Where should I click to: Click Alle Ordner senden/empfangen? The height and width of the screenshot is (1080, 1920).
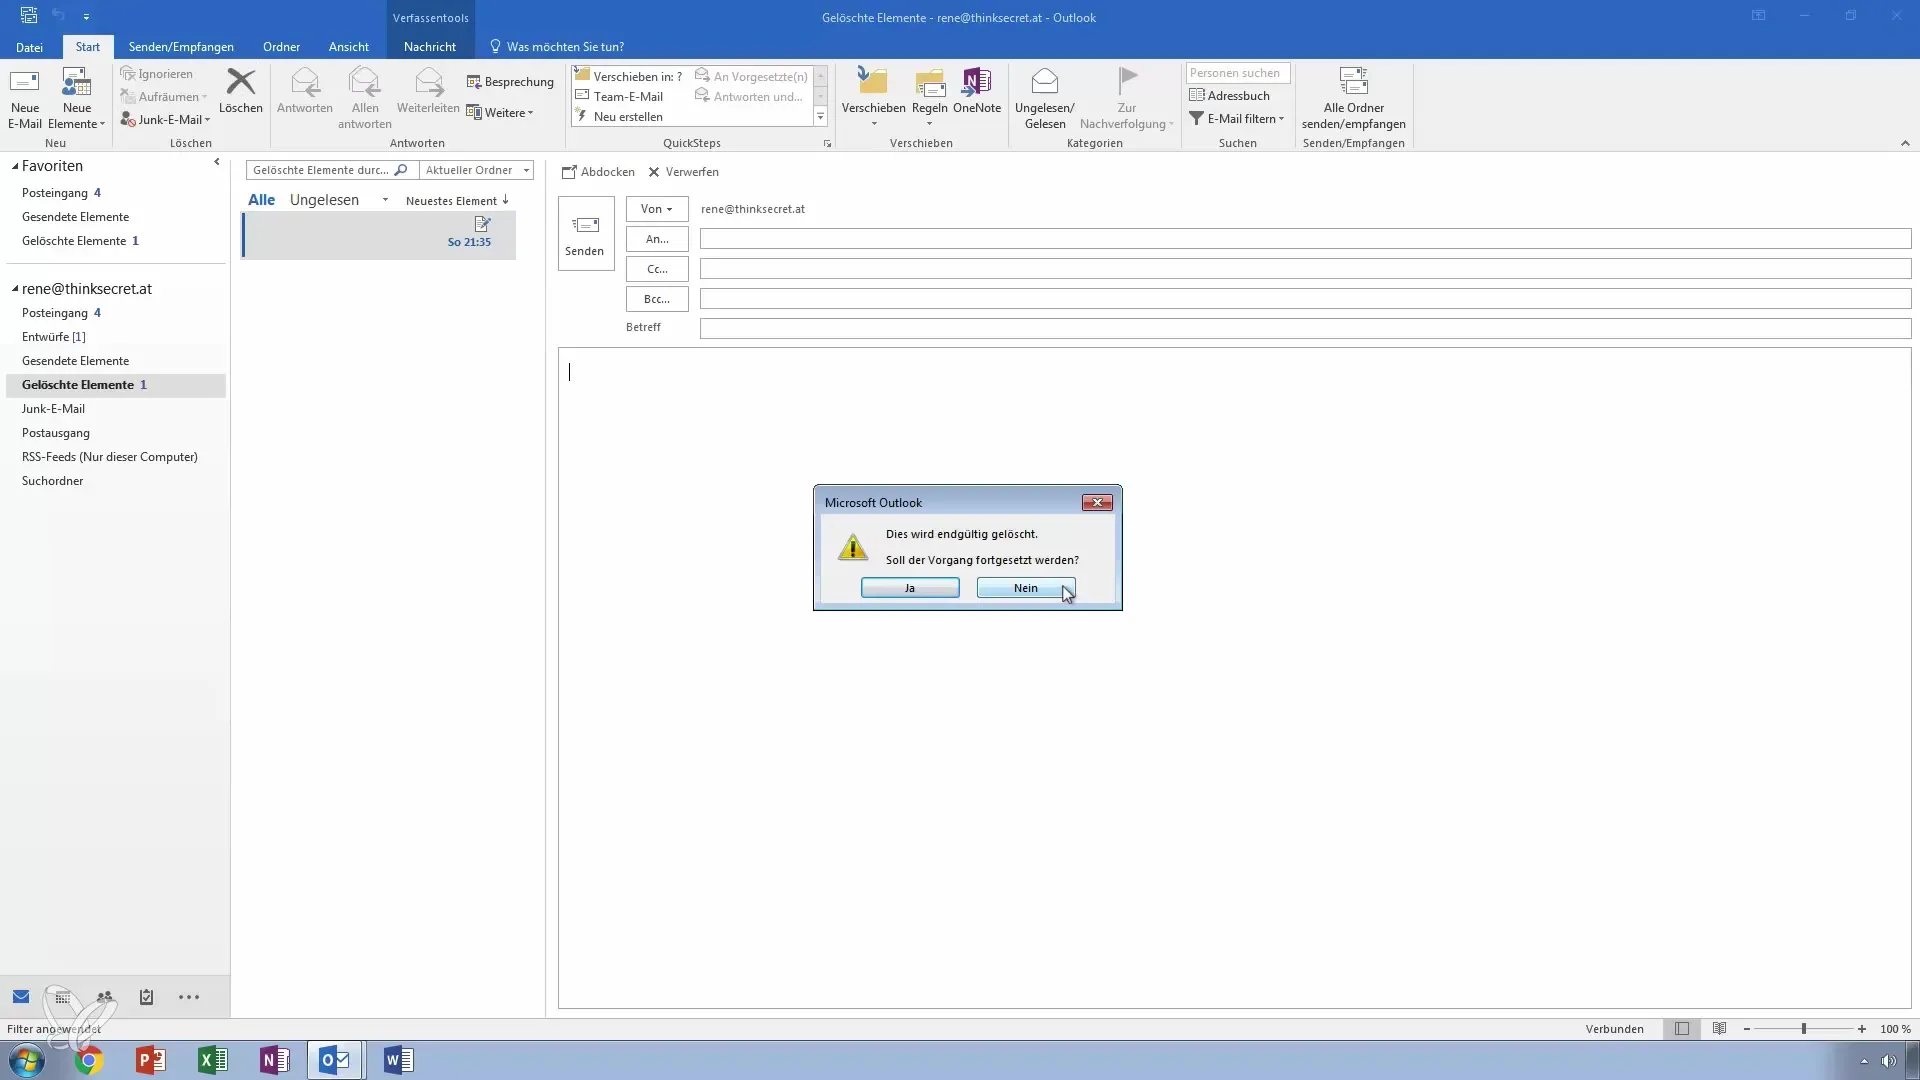(1353, 98)
